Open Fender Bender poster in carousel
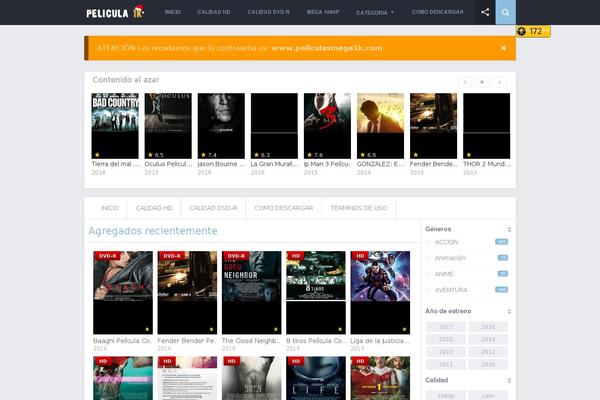600x400 pixels. pyautogui.click(x=434, y=126)
